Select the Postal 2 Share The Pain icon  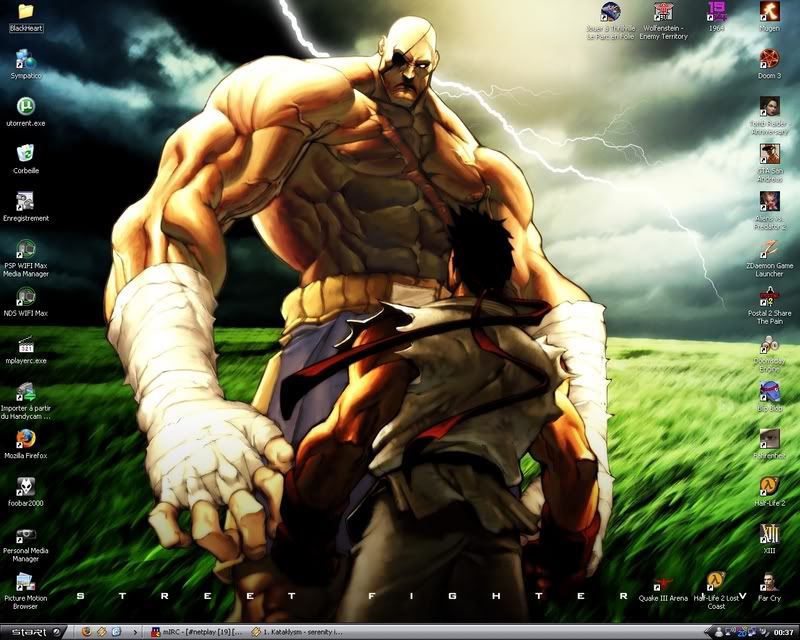(x=769, y=306)
